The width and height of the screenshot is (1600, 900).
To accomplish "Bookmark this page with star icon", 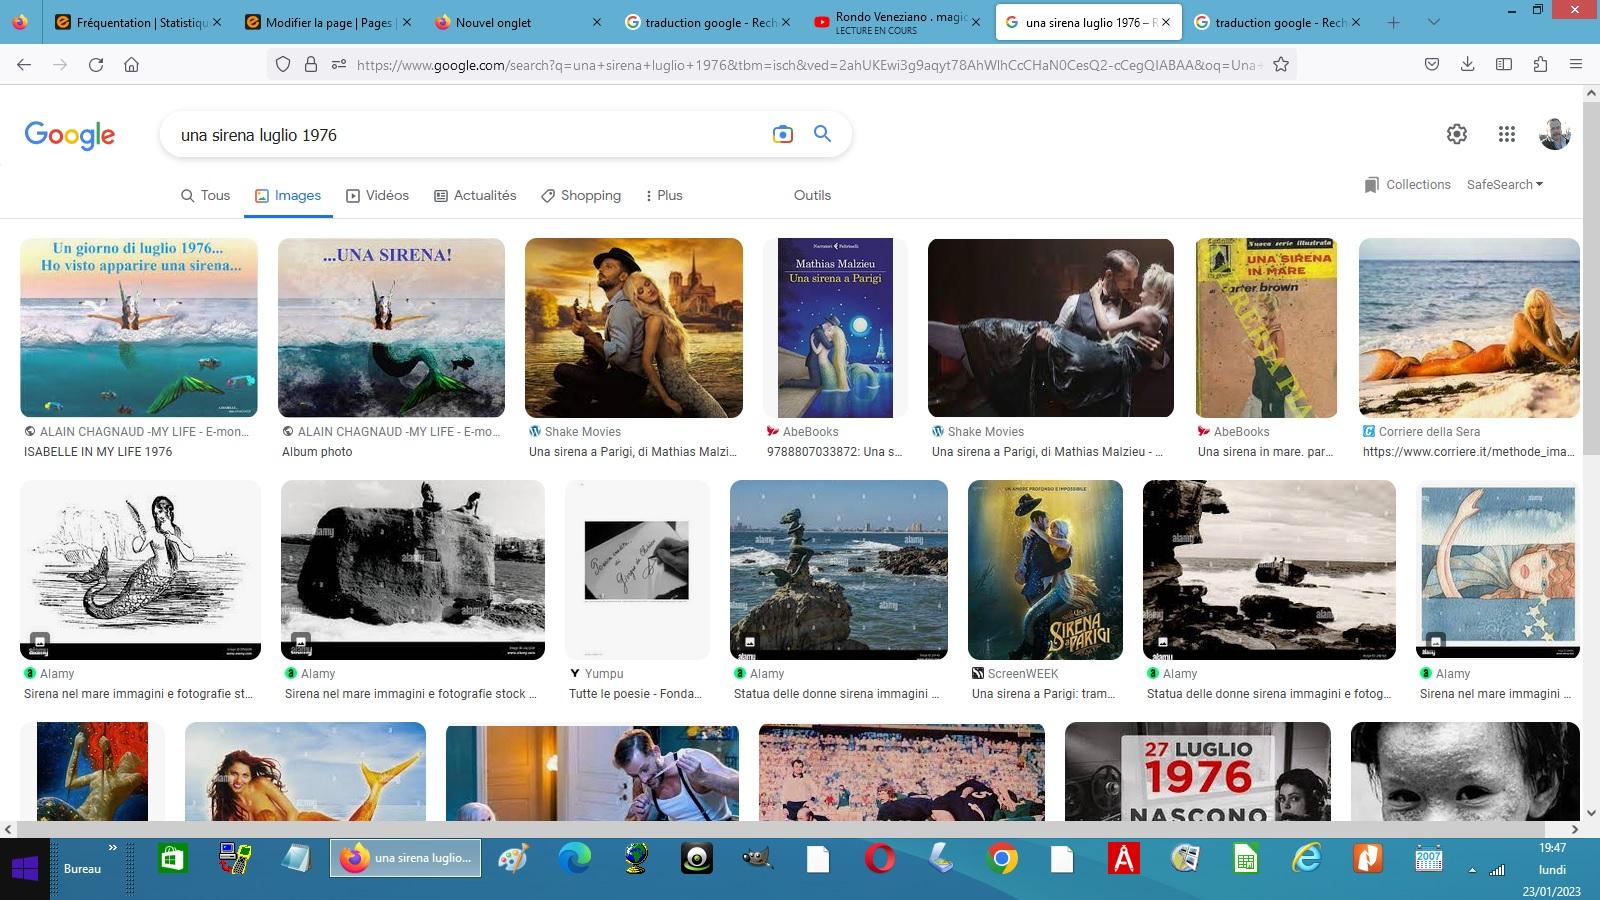I will pyautogui.click(x=1280, y=64).
